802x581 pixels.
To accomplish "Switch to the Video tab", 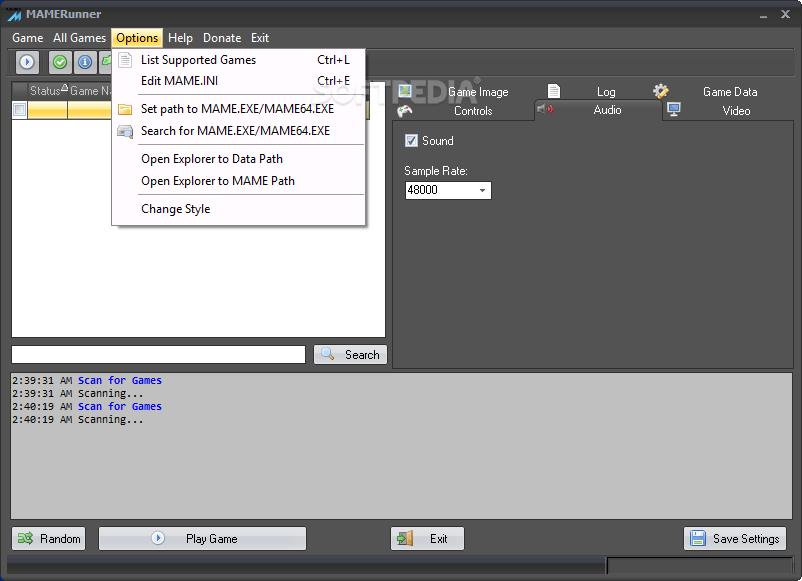I will [736, 111].
